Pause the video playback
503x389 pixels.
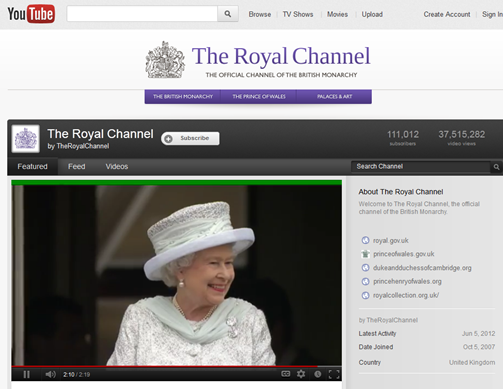[x=26, y=374]
